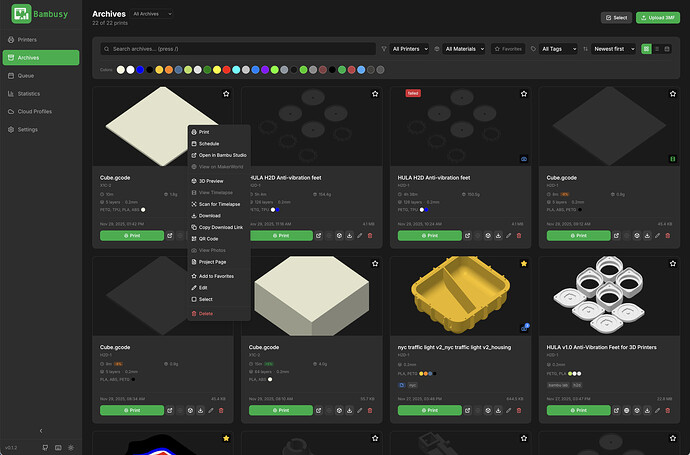Choose Schedule in the context menu
Screen dimensions: 690x455
[x=219, y=144]
